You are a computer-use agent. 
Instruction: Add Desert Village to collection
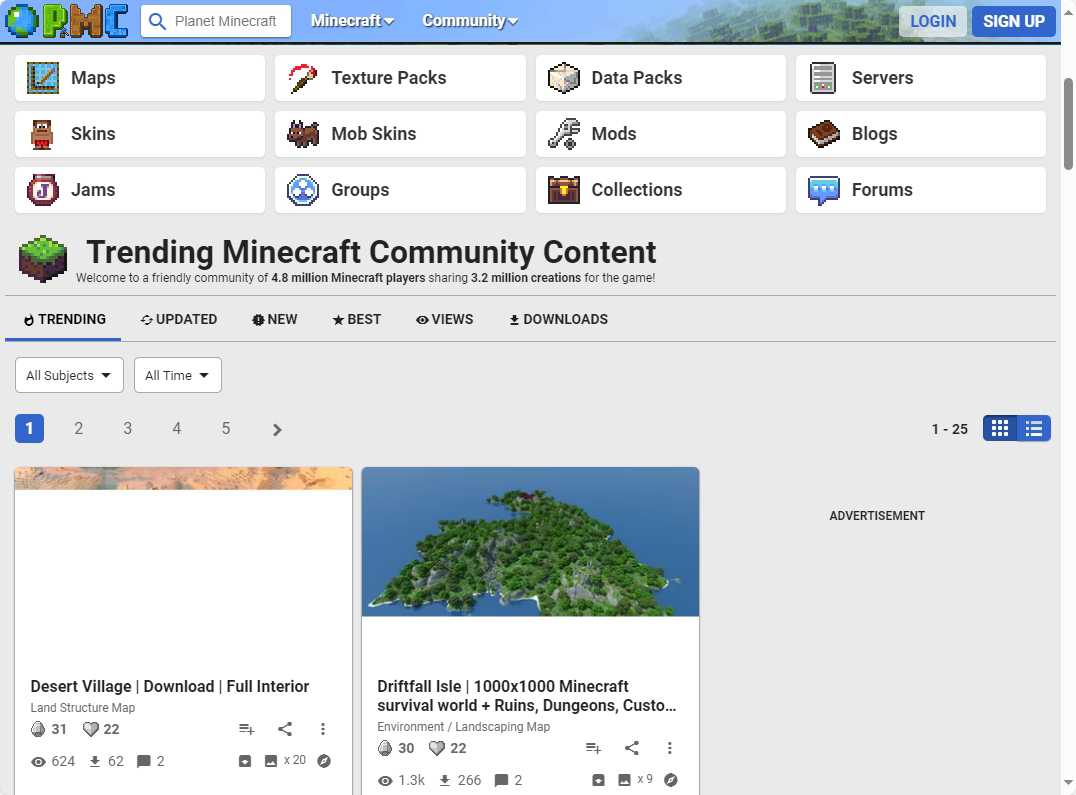[246, 728]
